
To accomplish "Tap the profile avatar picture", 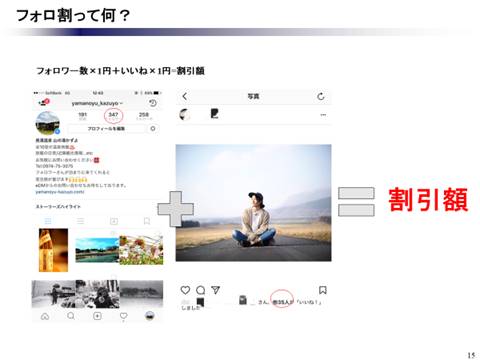I will point(48,123).
